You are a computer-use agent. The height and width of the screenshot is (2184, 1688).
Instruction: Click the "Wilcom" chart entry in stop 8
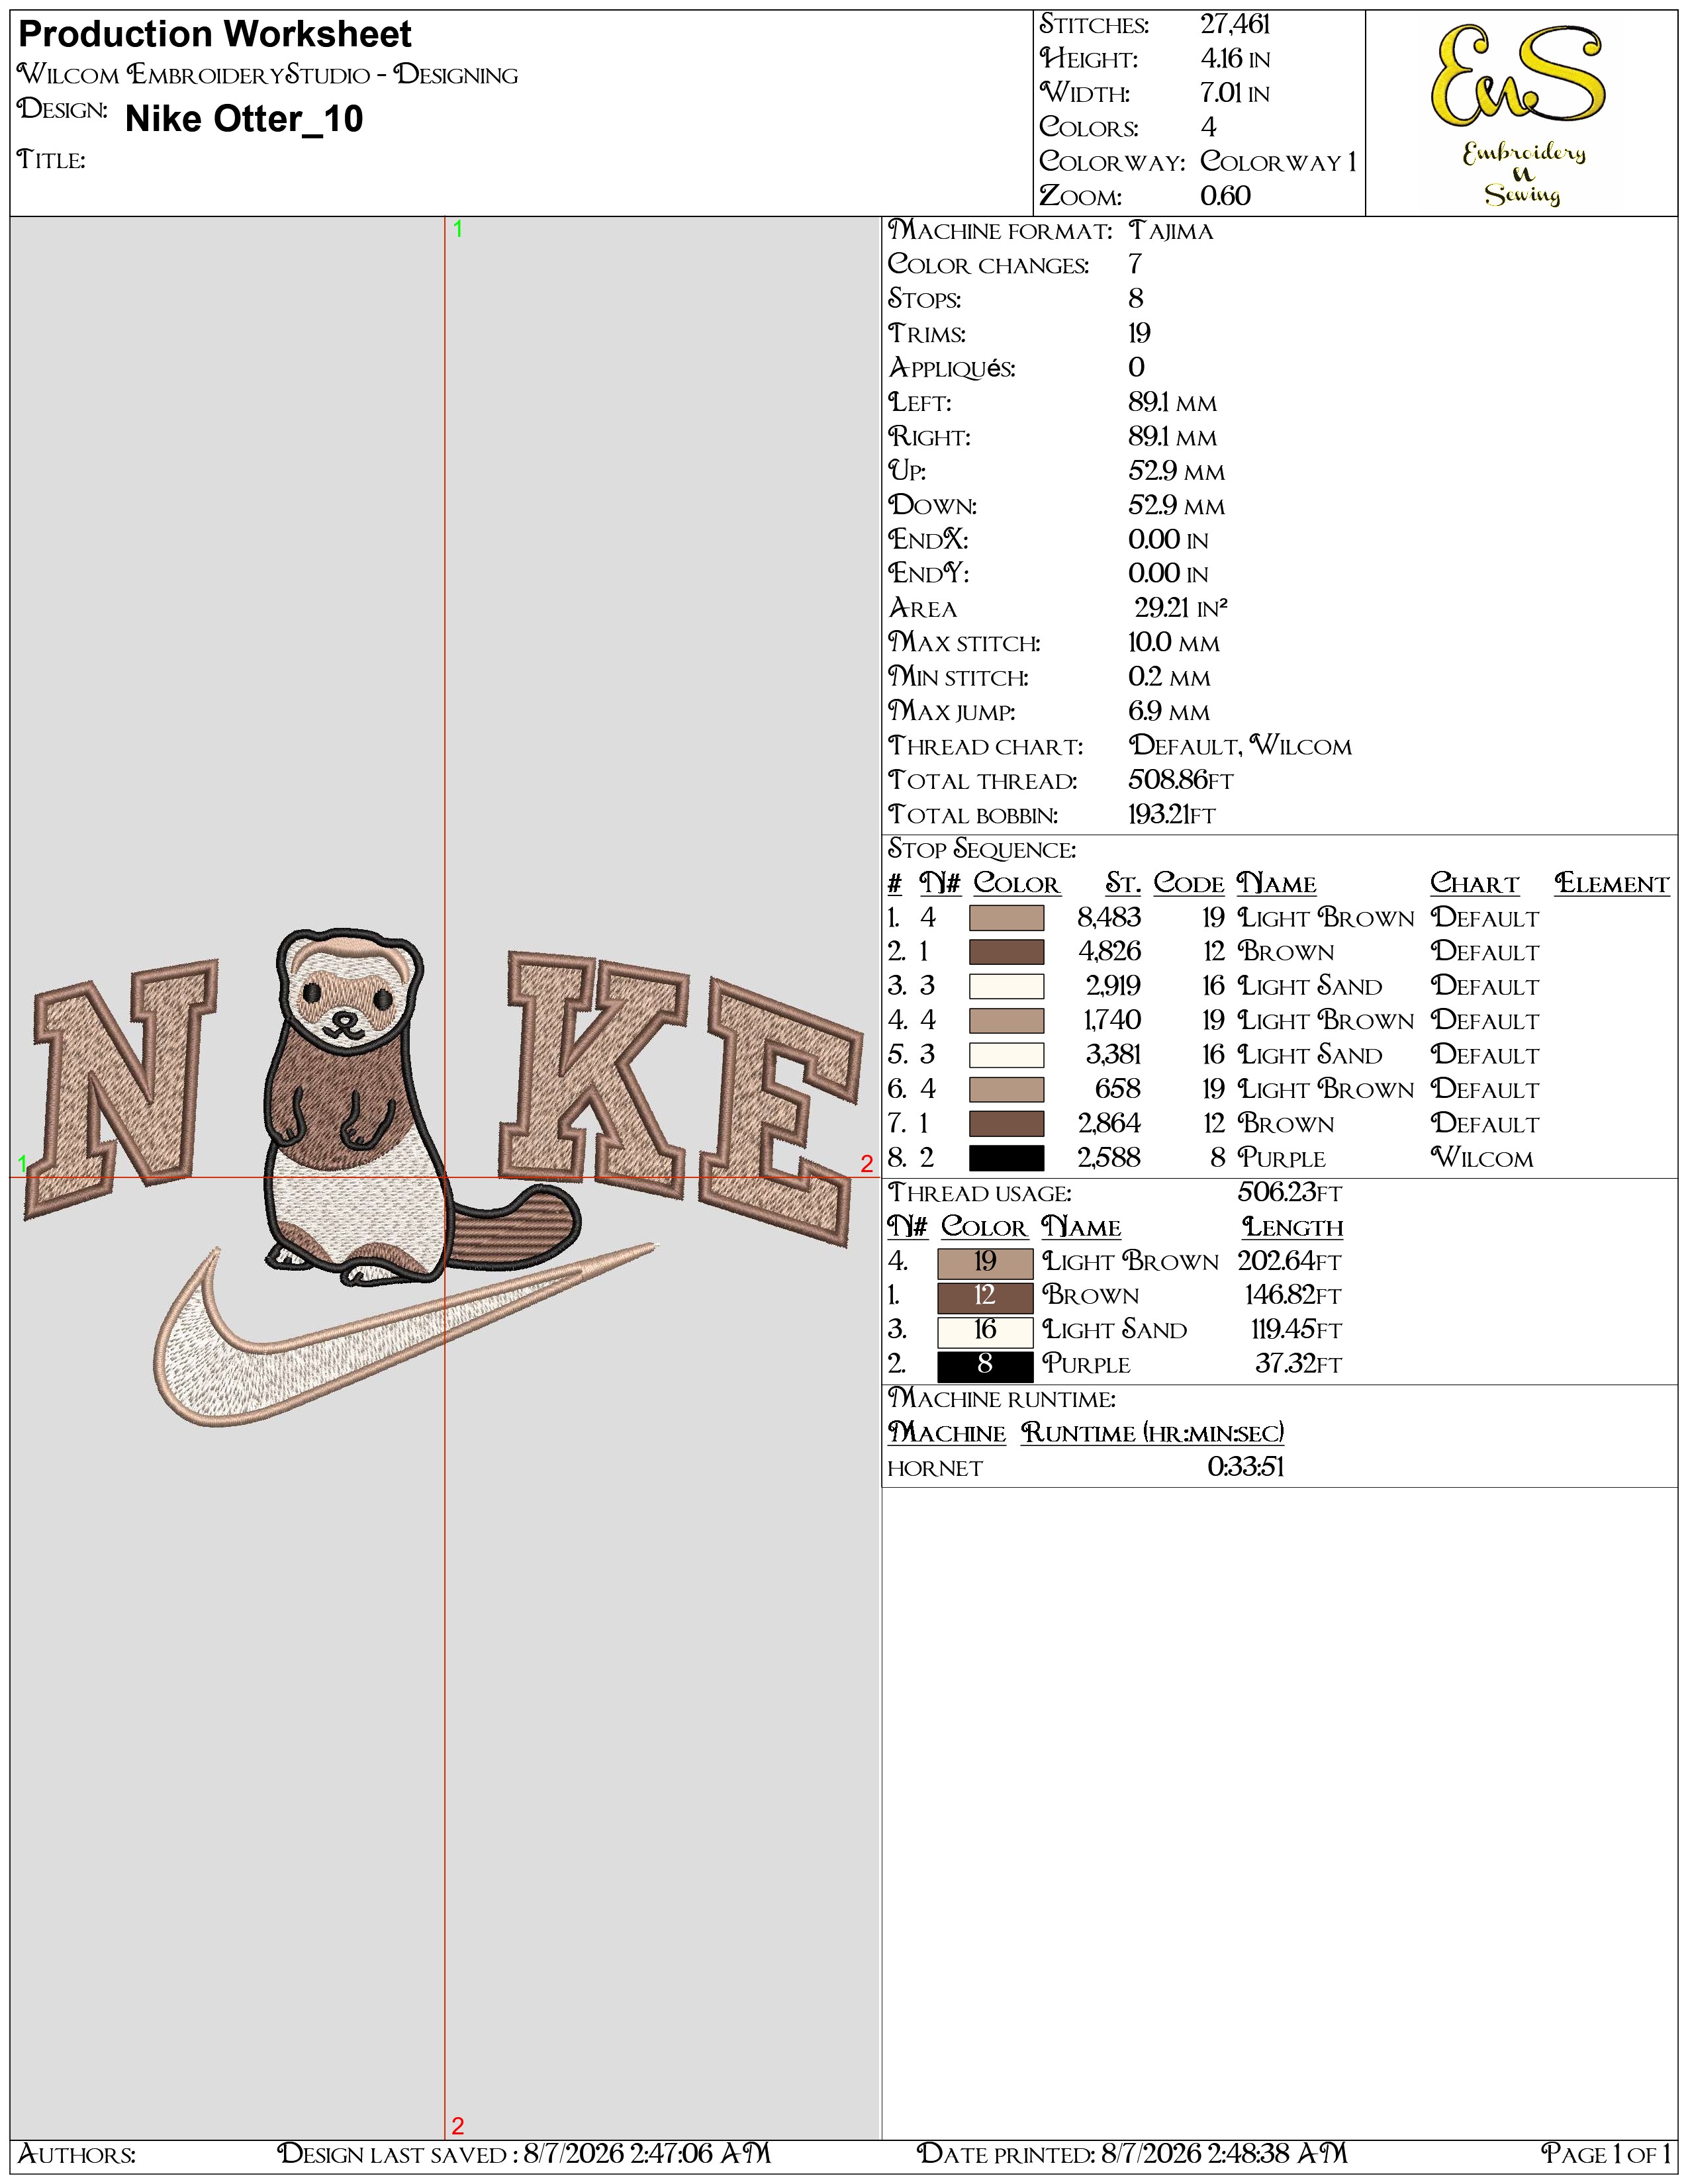point(1481,1158)
